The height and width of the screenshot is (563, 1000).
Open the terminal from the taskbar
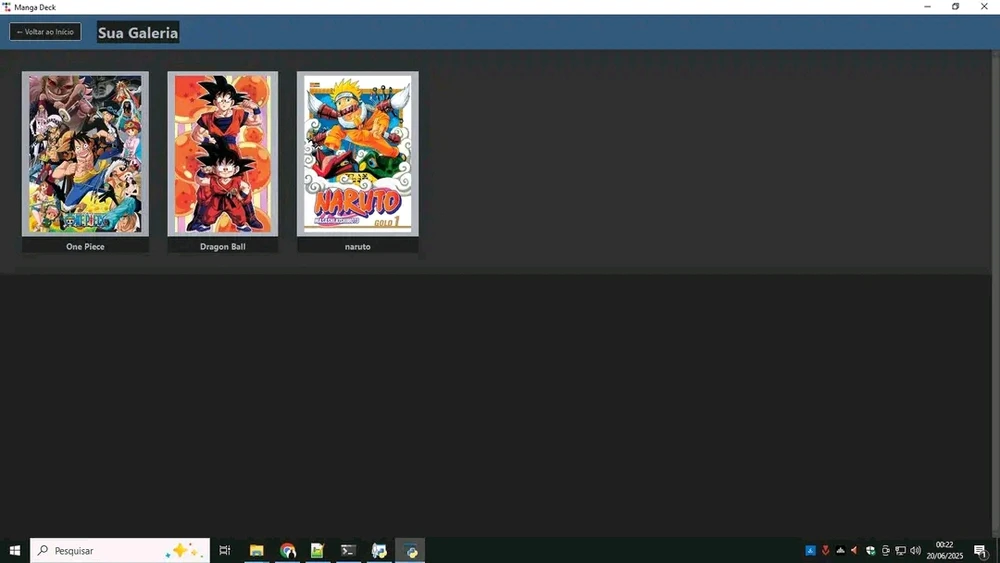coord(348,550)
